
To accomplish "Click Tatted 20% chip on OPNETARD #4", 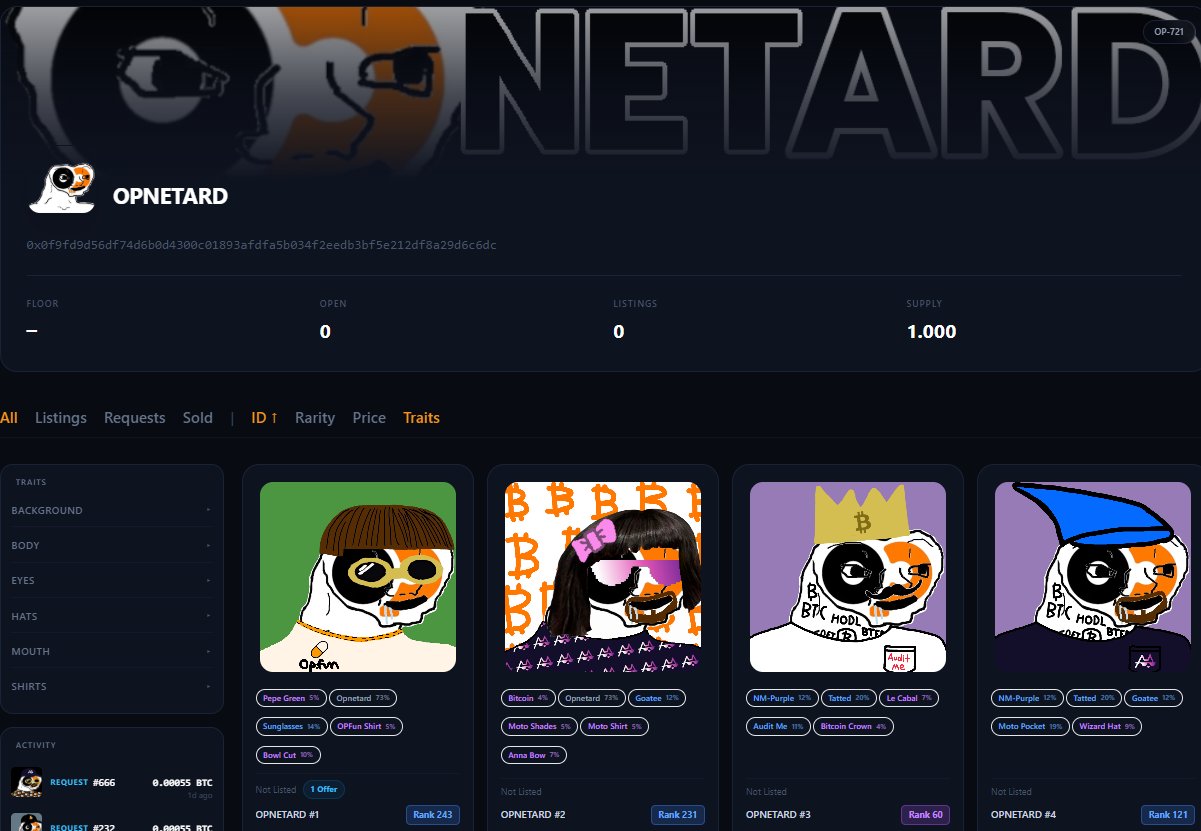I will (1095, 698).
